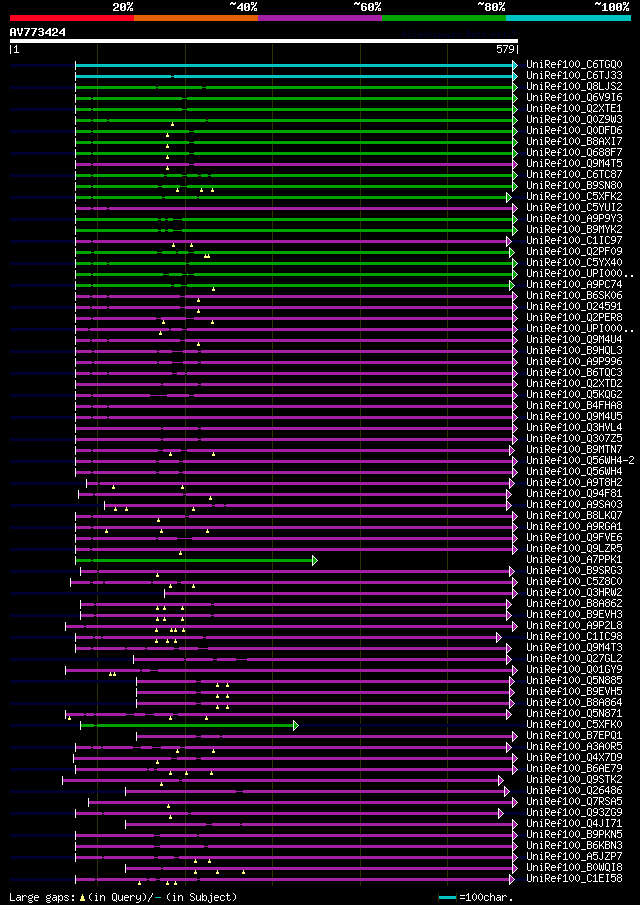The height and width of the screenshot is (905, 640).
Task: Select label UniRef100_A9PC74
Action: tap(574, 285)
